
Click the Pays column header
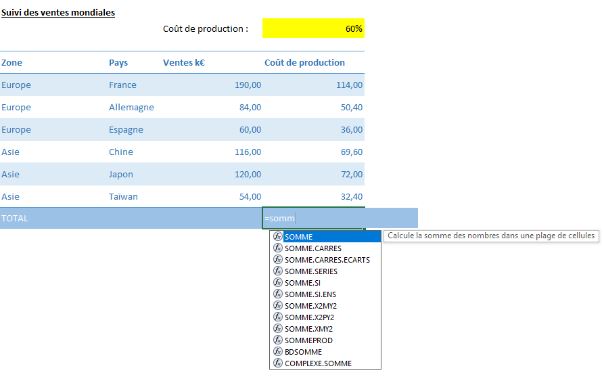click(118, 63)
